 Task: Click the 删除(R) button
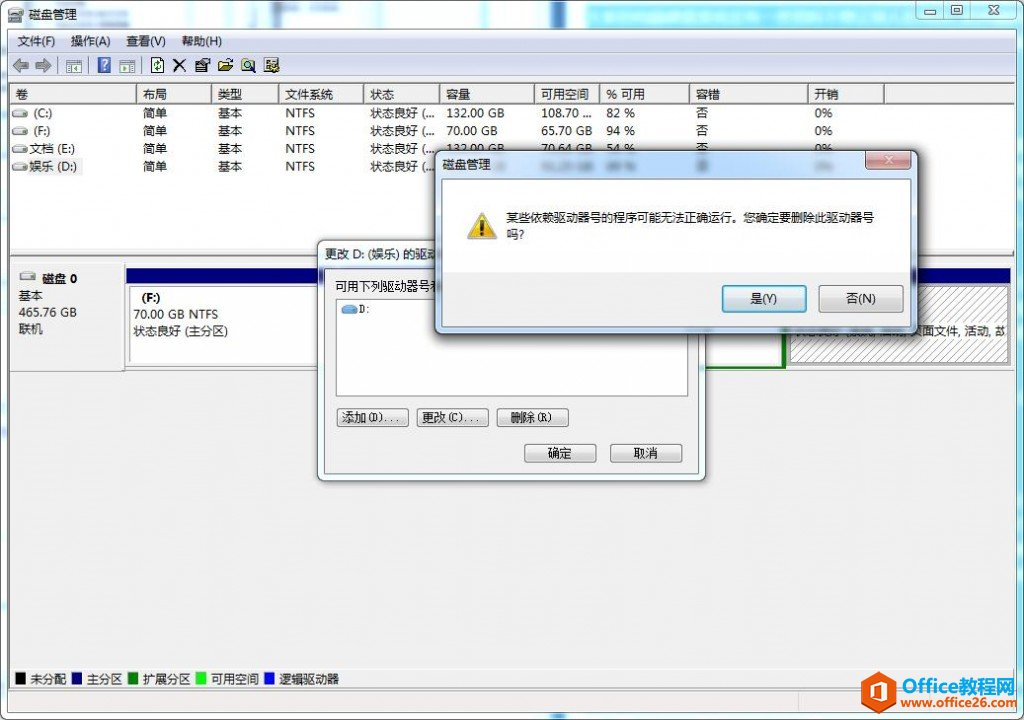pyautogui.click(x=532, y=417)
